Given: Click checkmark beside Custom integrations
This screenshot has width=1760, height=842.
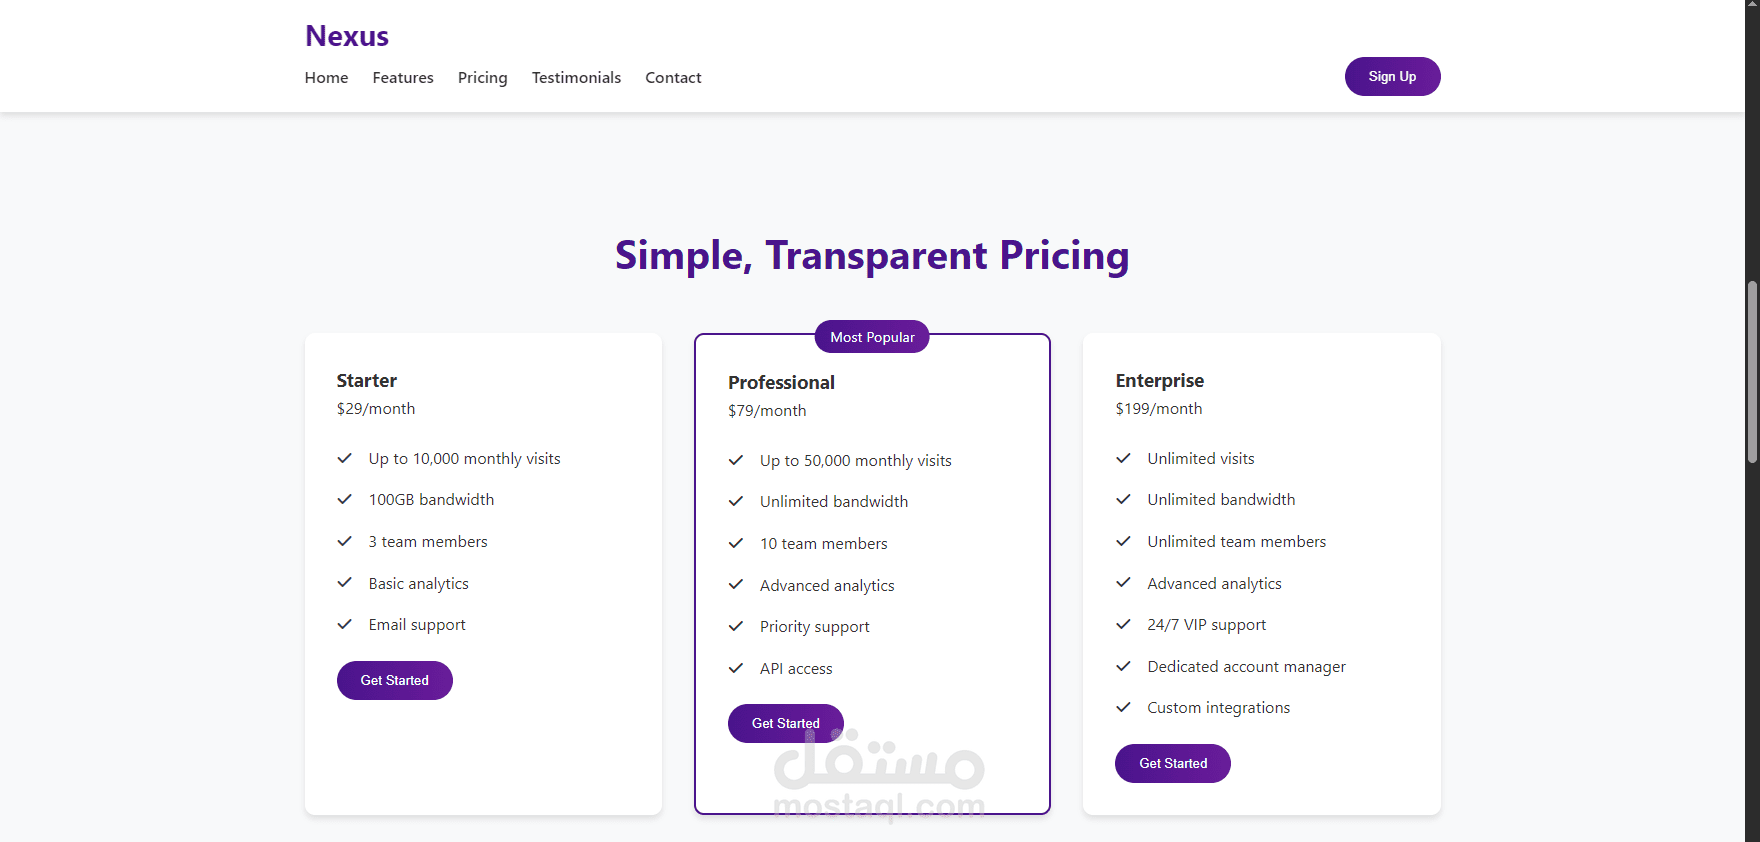Looking at the screenshot, I should click(1123, 707).
